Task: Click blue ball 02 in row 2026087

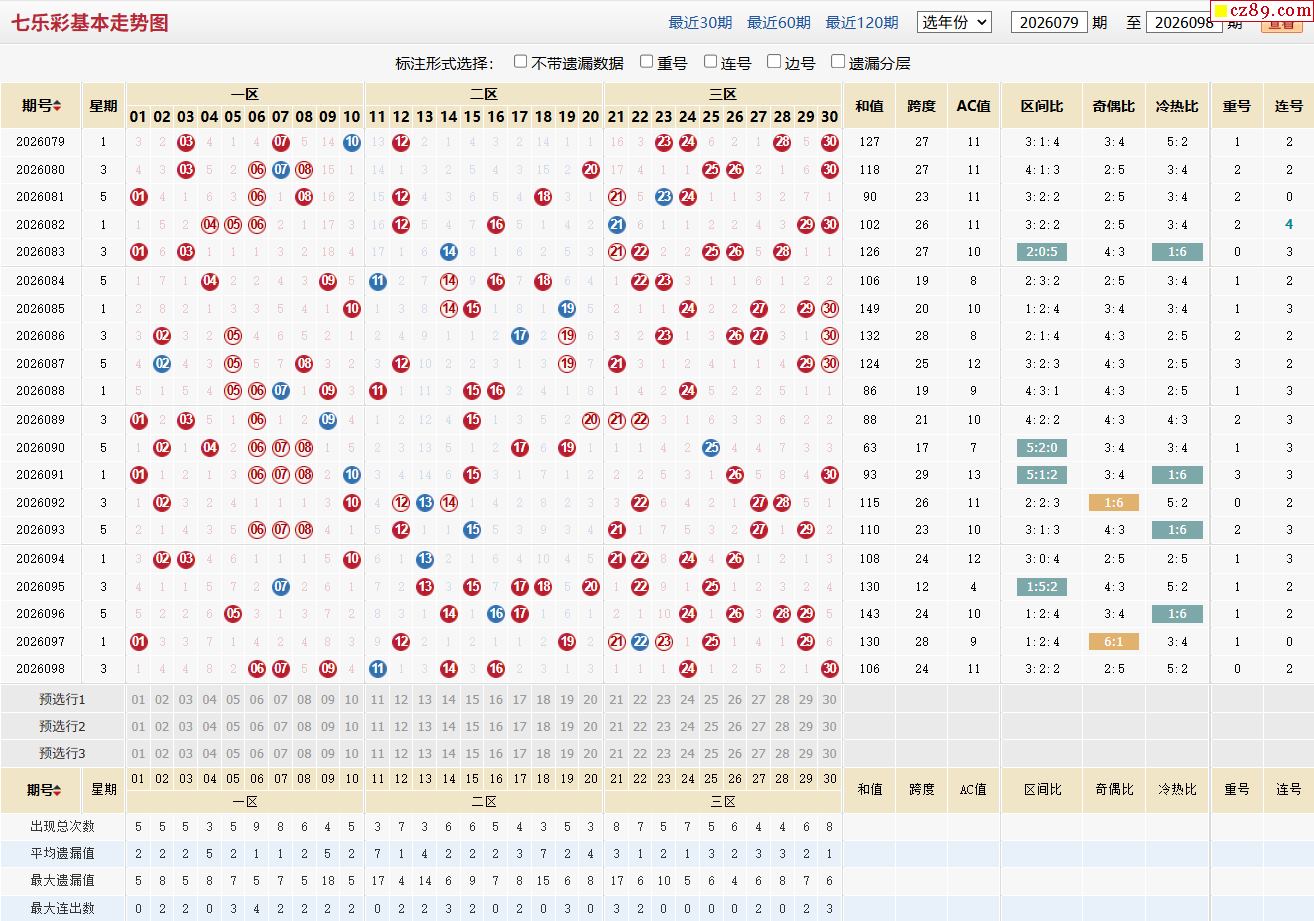Action: pyautogui.click(x=162, y=363)
